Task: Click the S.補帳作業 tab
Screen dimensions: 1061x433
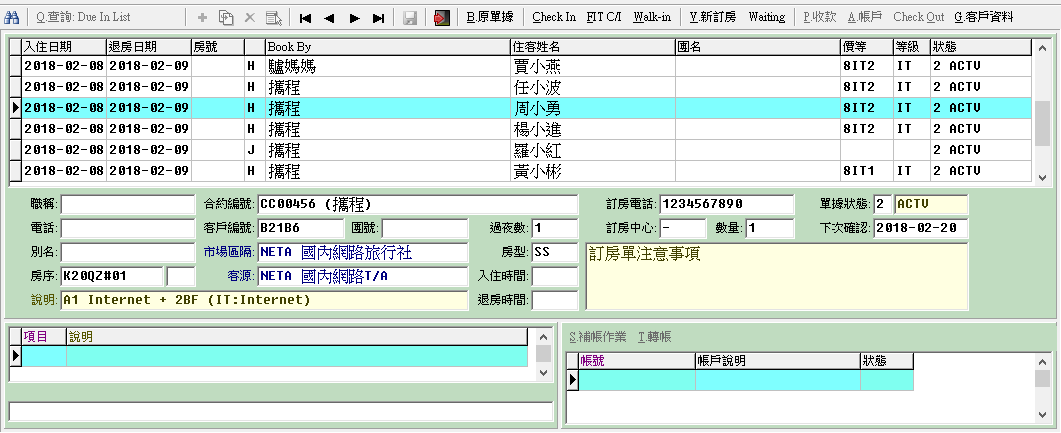Action: click(599, 337)
